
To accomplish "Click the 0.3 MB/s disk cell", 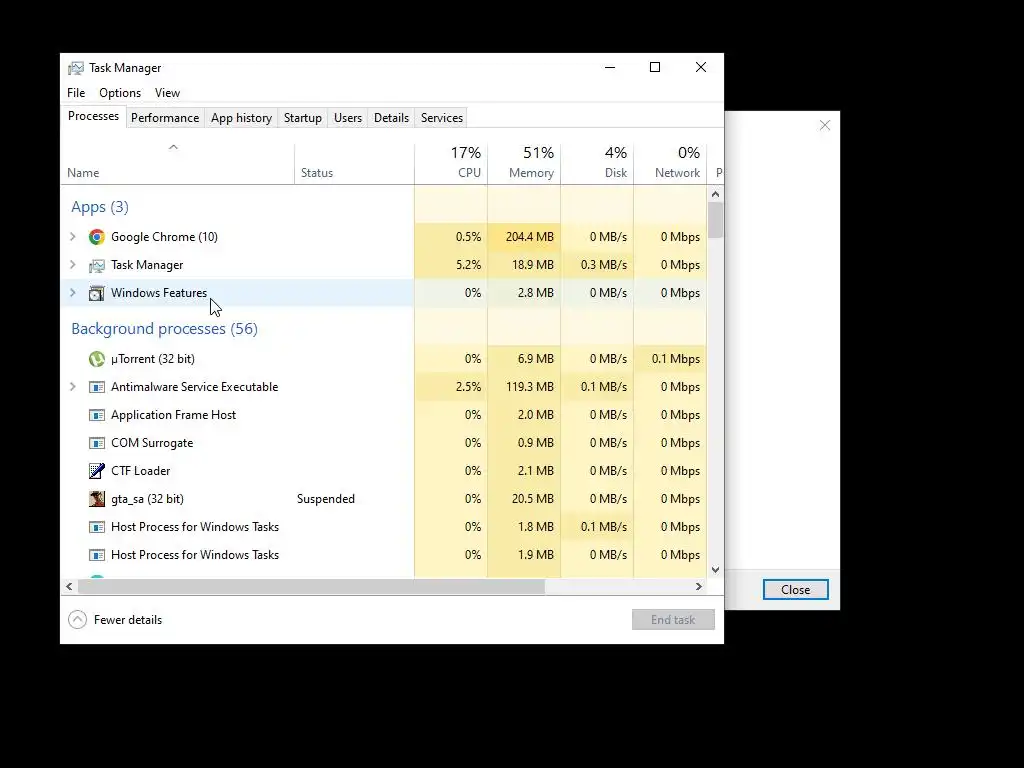I will [x=597, y=265].
